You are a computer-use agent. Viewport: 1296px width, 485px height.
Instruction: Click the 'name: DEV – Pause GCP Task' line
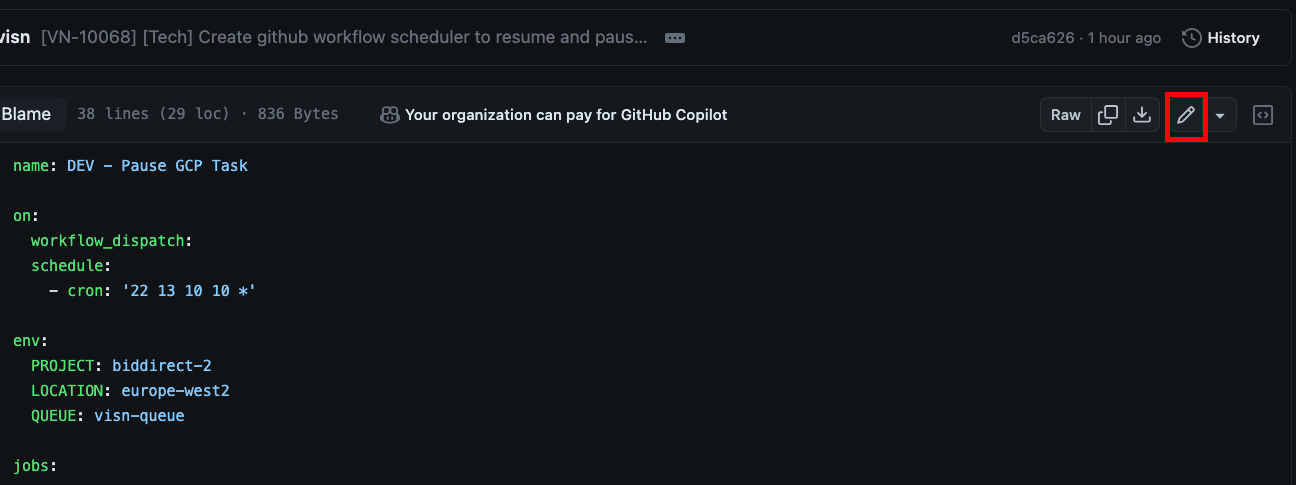coord(130,165)
